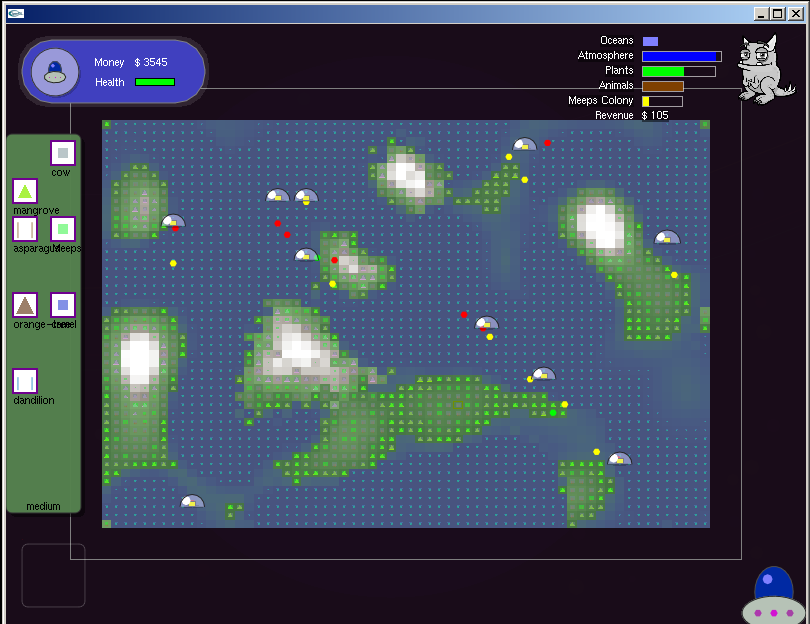Select the dandilion icon
Image resolution: width=810 pixels, height=624 pixels.
(24, 381)
